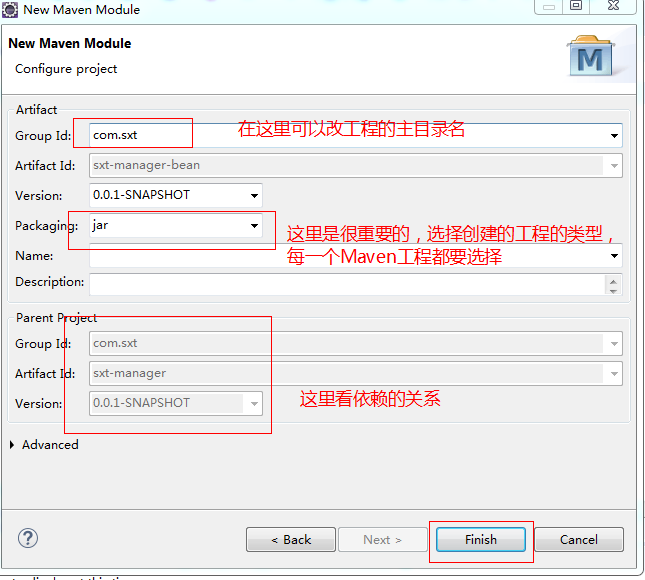Screen dimensions: 645x580
Task: Open the Parent Project sxt-manager Artifact Id dropdown
Action: pos(614,374)
